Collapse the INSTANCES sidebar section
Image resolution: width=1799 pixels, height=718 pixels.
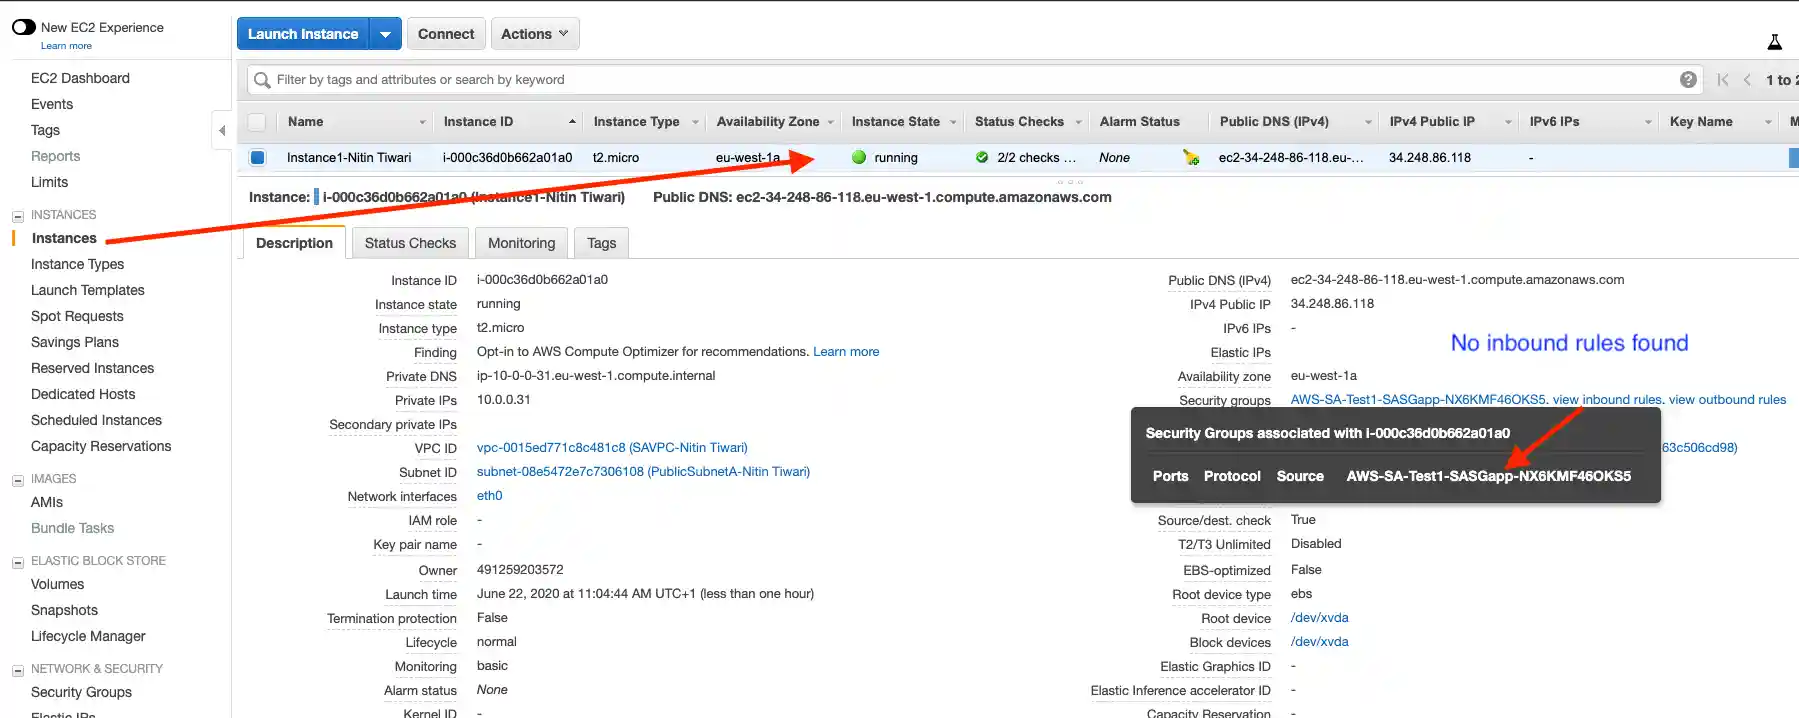[x=17, y=216]
